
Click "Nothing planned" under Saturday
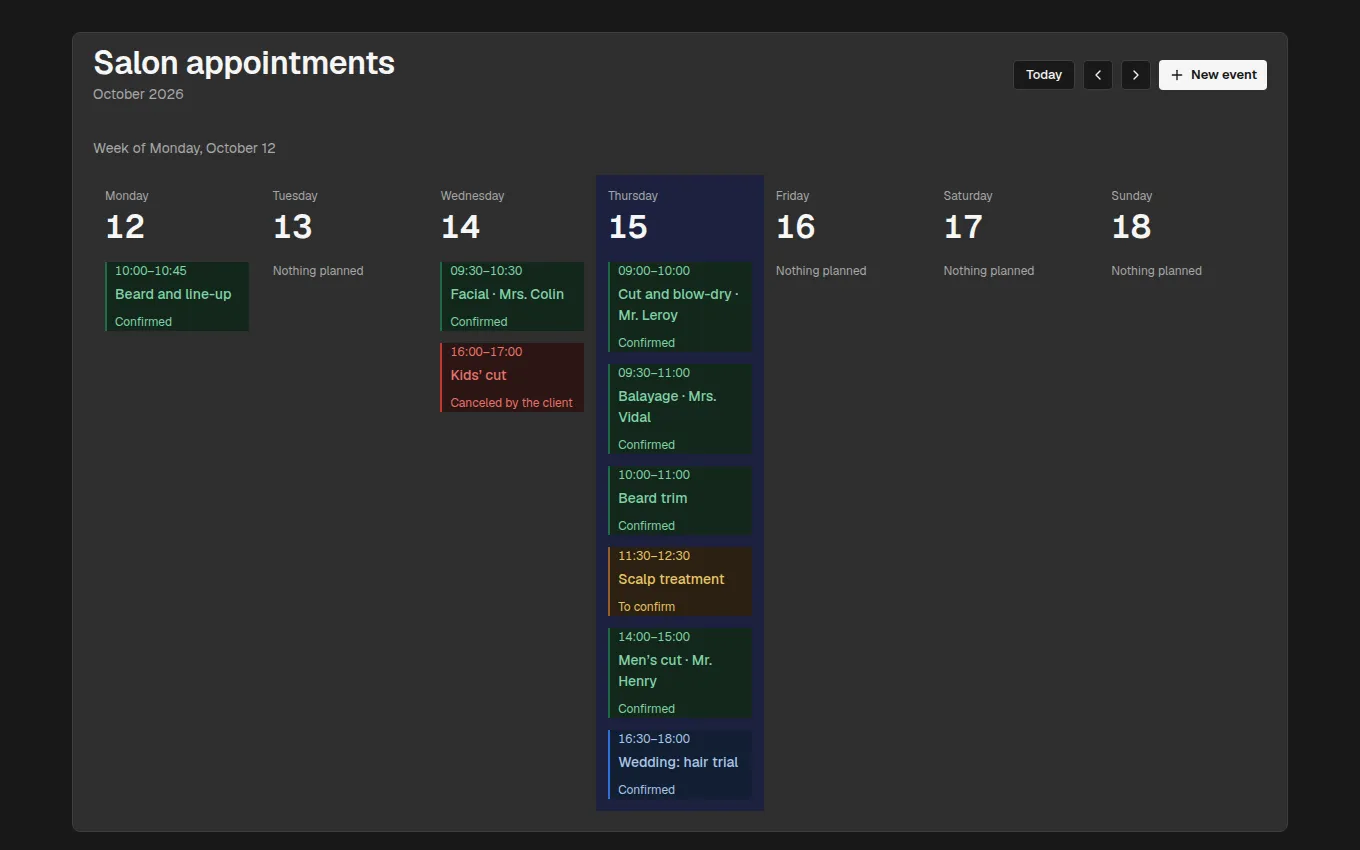[989, 271]
